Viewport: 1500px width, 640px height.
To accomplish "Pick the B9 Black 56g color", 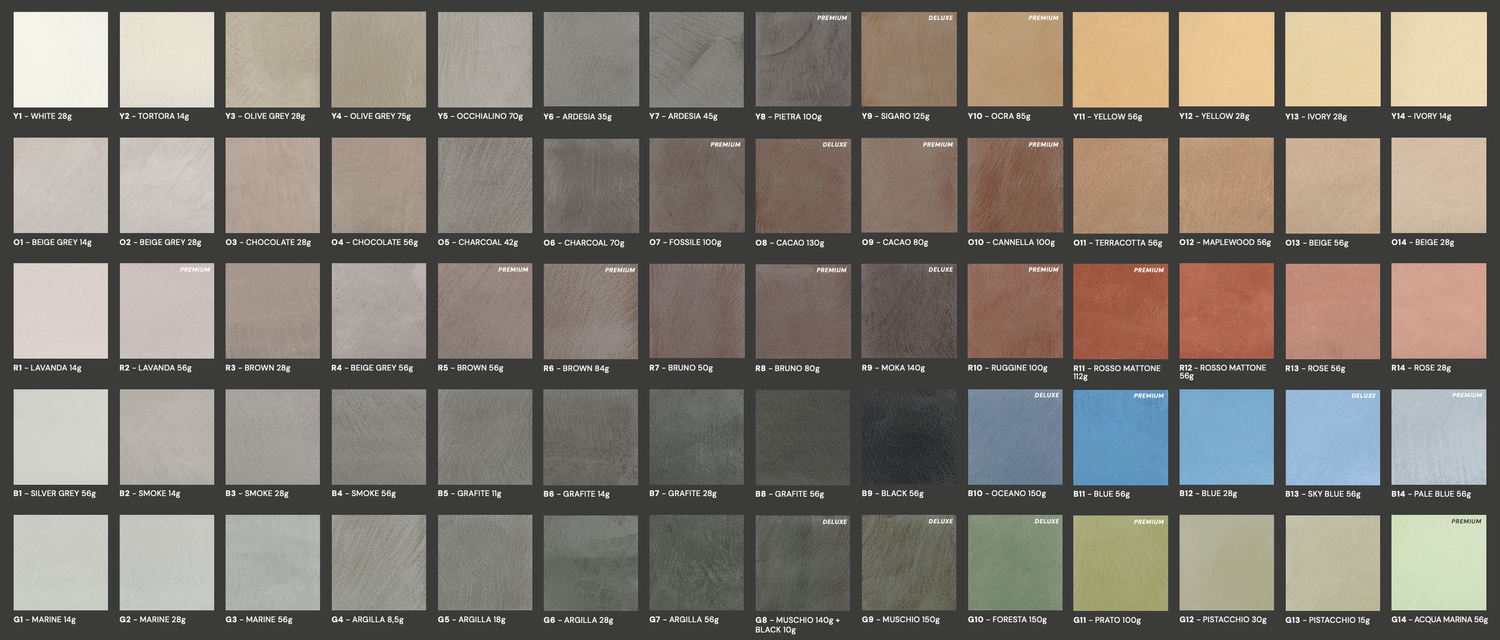I will 909,437.
